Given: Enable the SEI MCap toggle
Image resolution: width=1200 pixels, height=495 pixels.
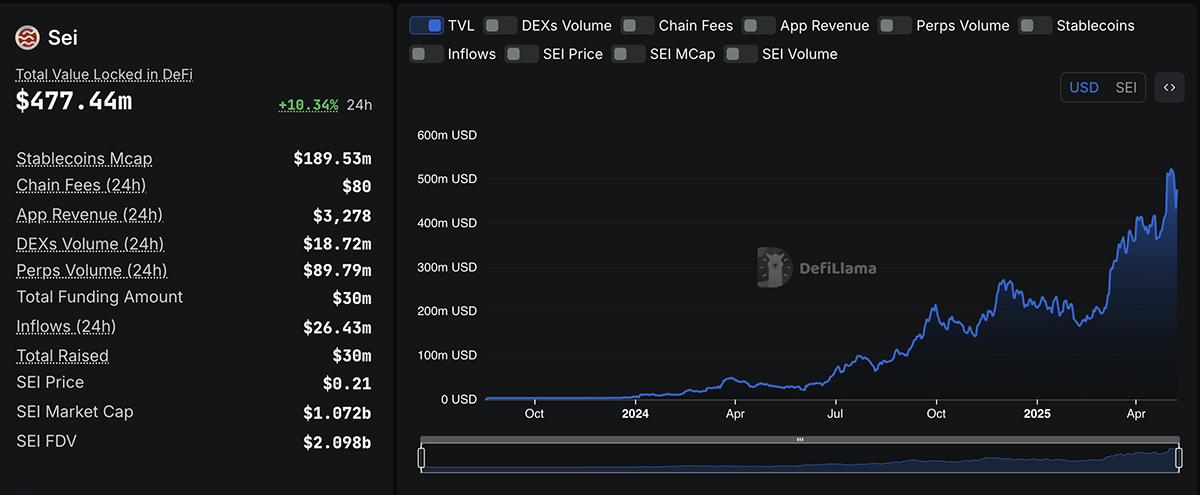Looking at the screenshot, I should click(628, 54).
